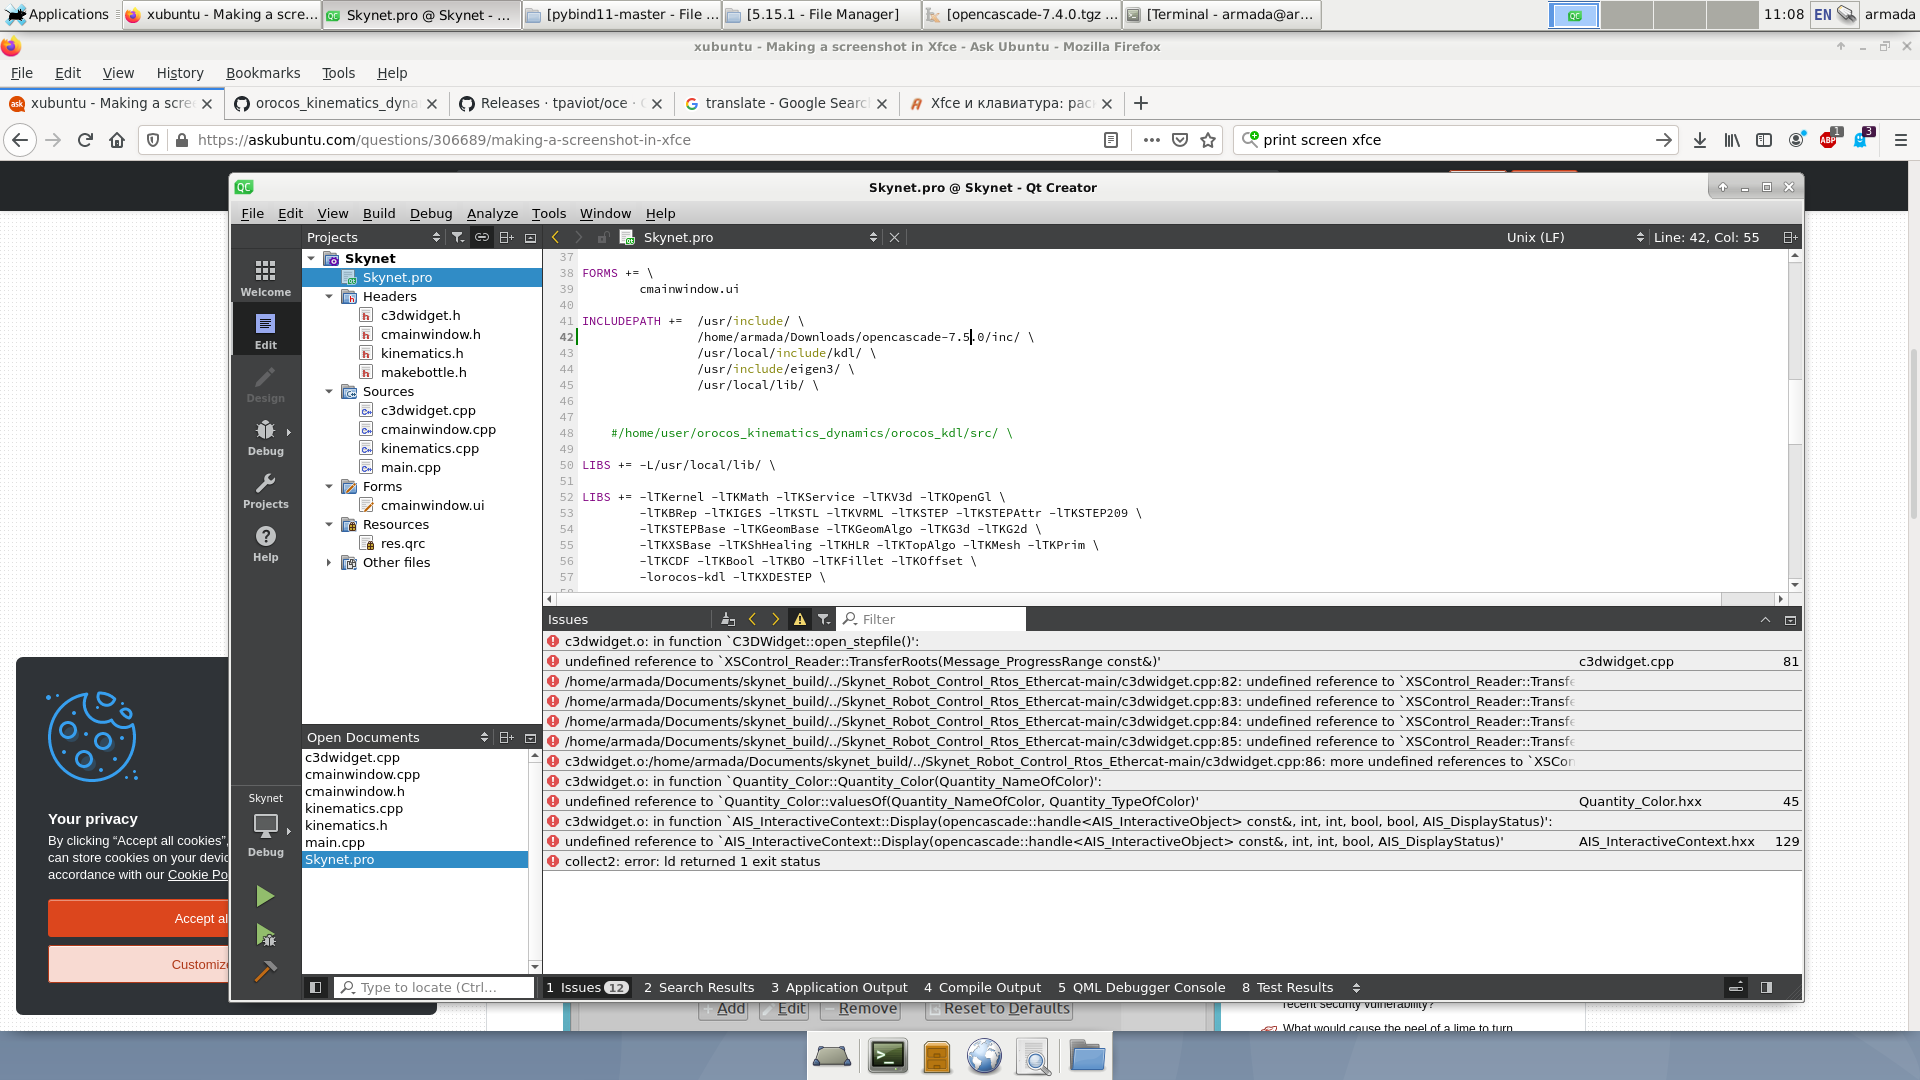This screenshot has height=1080, width=1920.
Task: Open Test Results pane tab
Action: pos(1287,987)
